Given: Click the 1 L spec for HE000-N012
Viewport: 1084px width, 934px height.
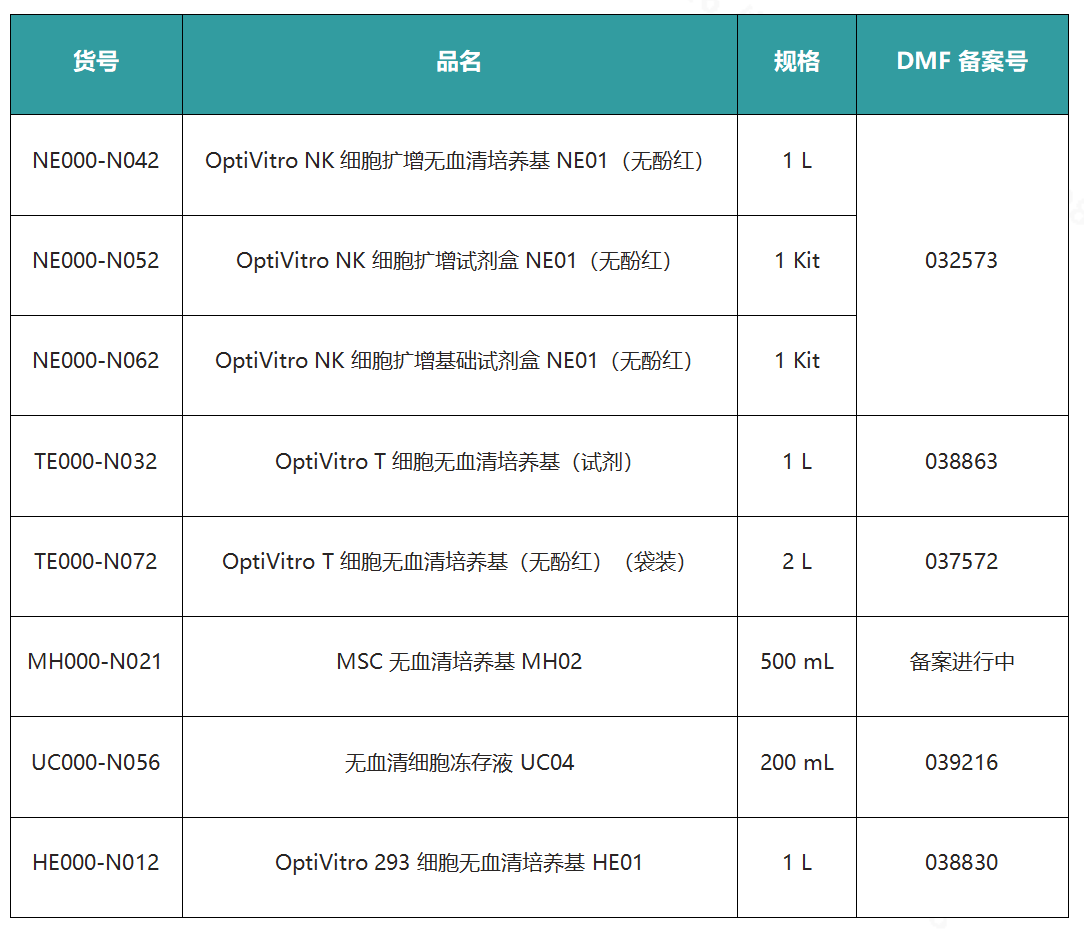Looking at the screenshot, I should tap(797, 863).
